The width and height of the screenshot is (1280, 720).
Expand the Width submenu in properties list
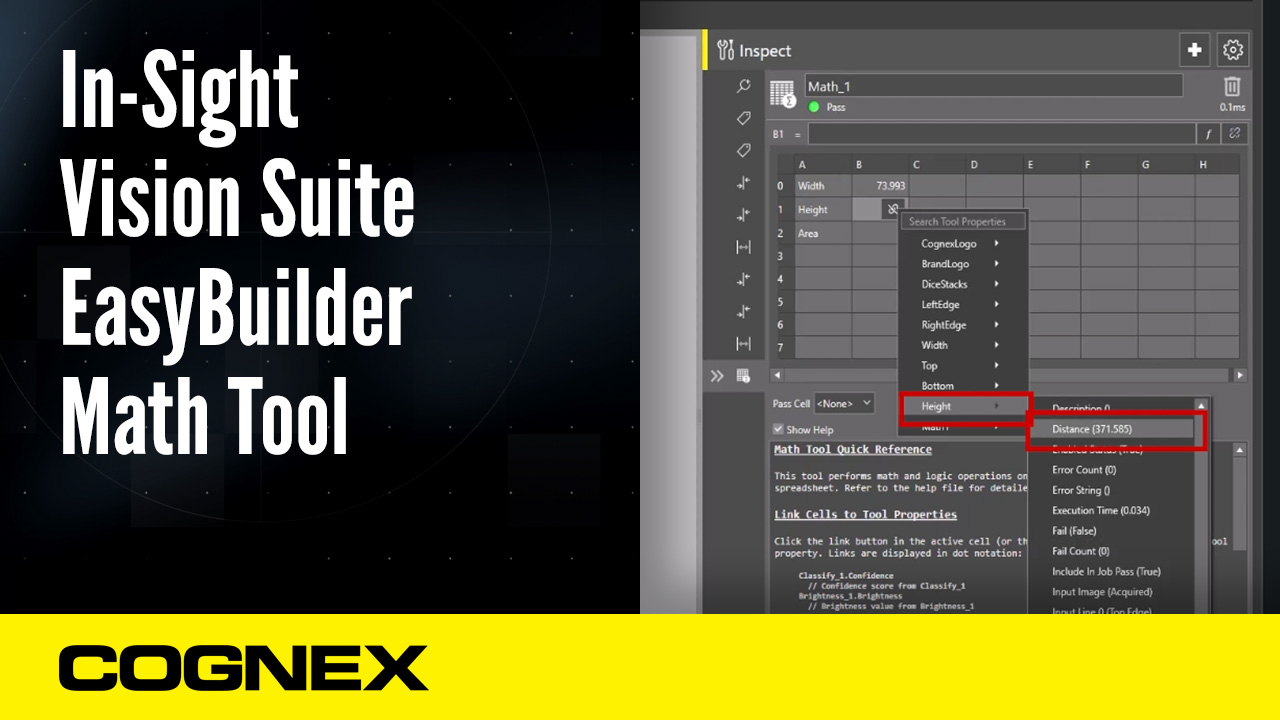point(963,345)
